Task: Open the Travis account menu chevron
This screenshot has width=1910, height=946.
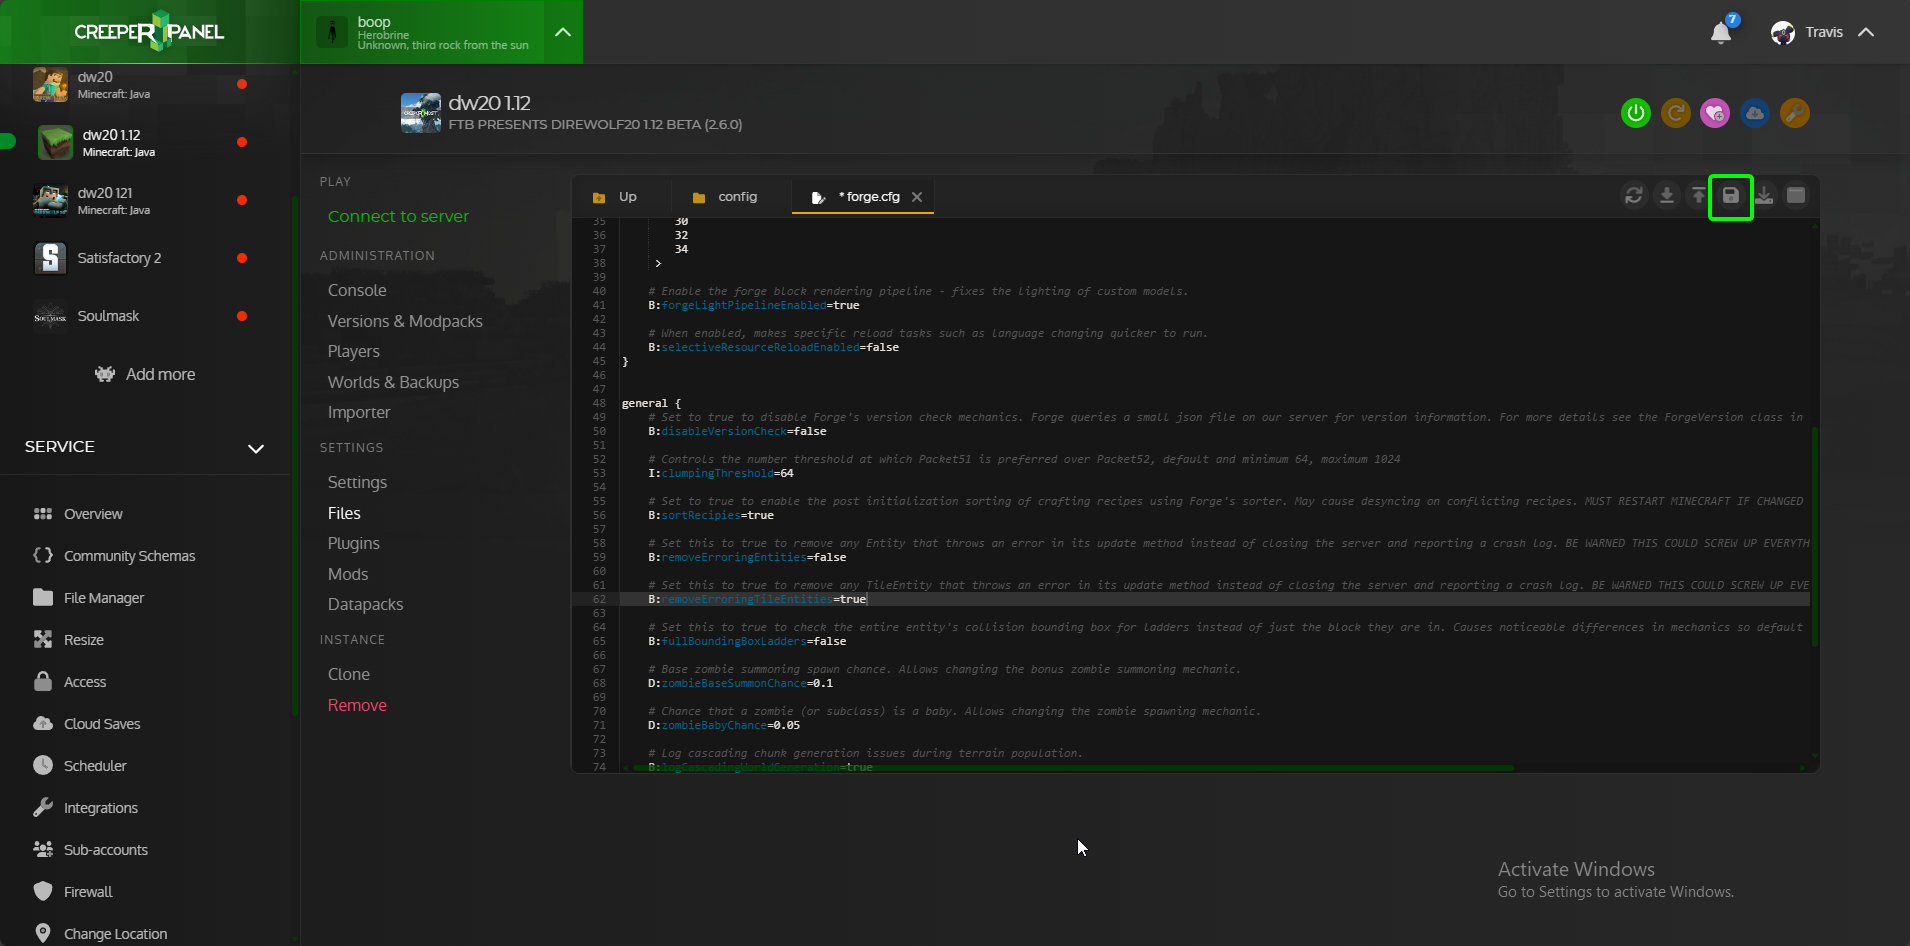Action: [x=1866, y=33]
